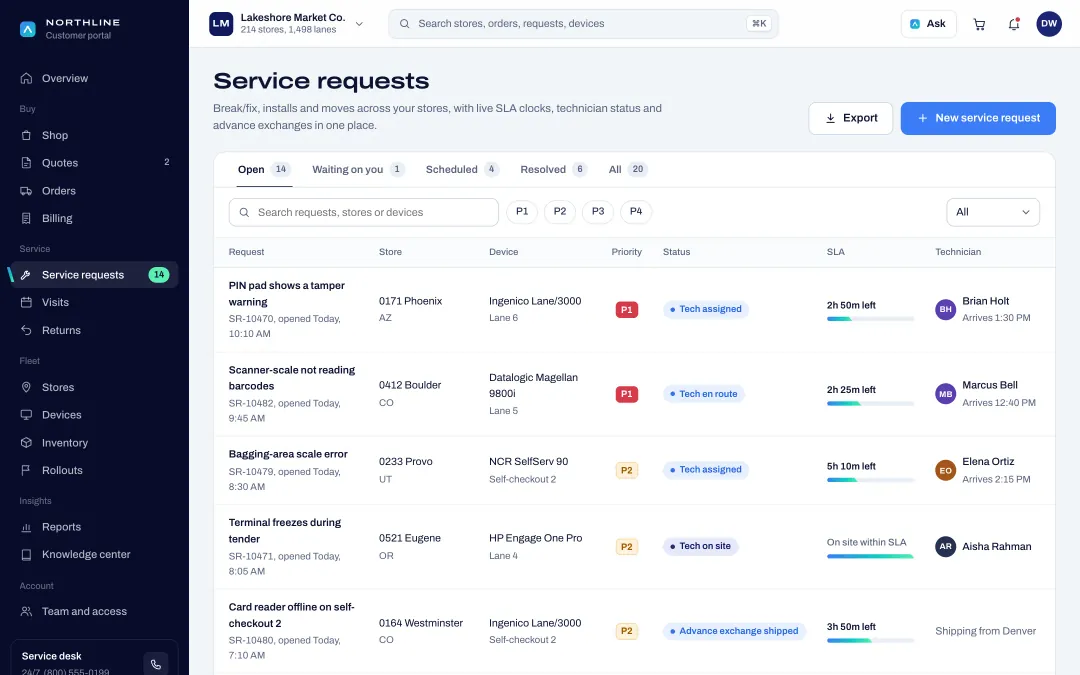This screenshot has height=675, width=1080.
Task: Open the DW user avatar menu
Action: point(1048,23)
